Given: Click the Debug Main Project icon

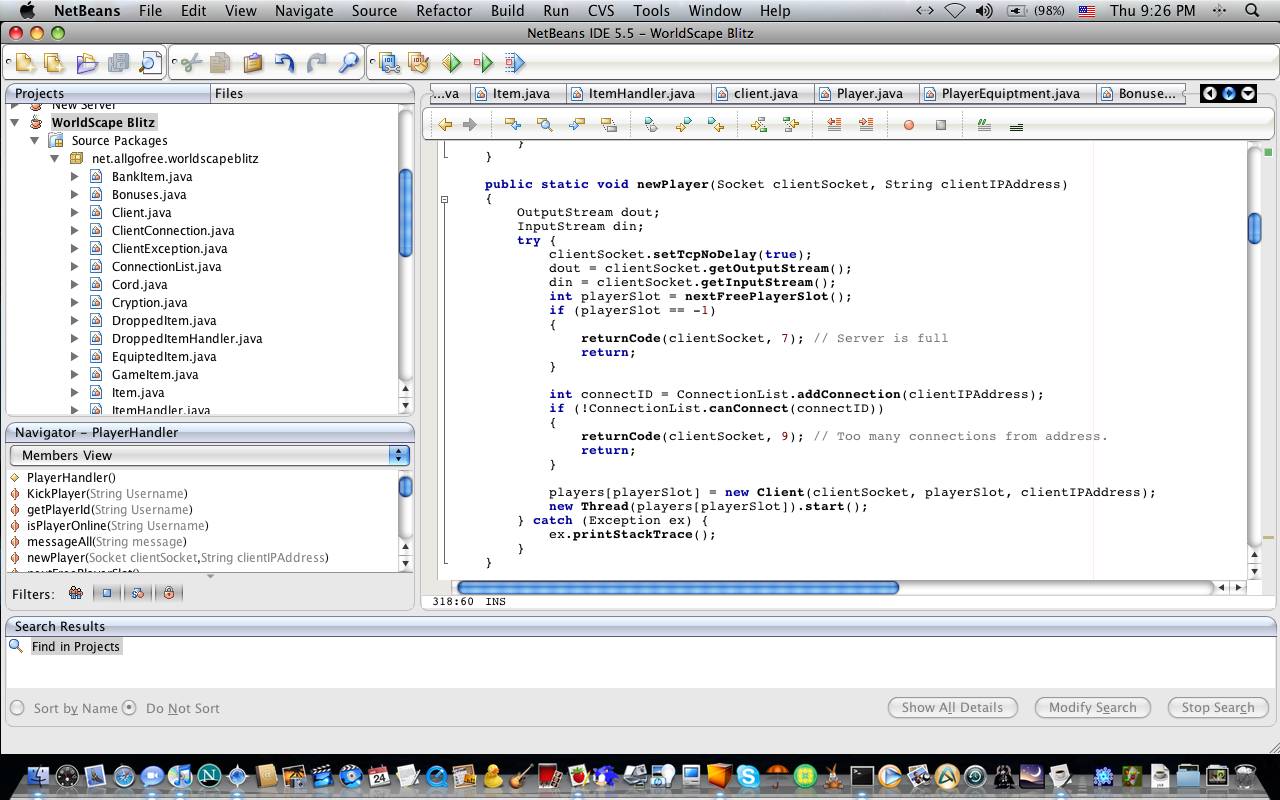Looking at the screenshot, I should (x=483, y=63).
